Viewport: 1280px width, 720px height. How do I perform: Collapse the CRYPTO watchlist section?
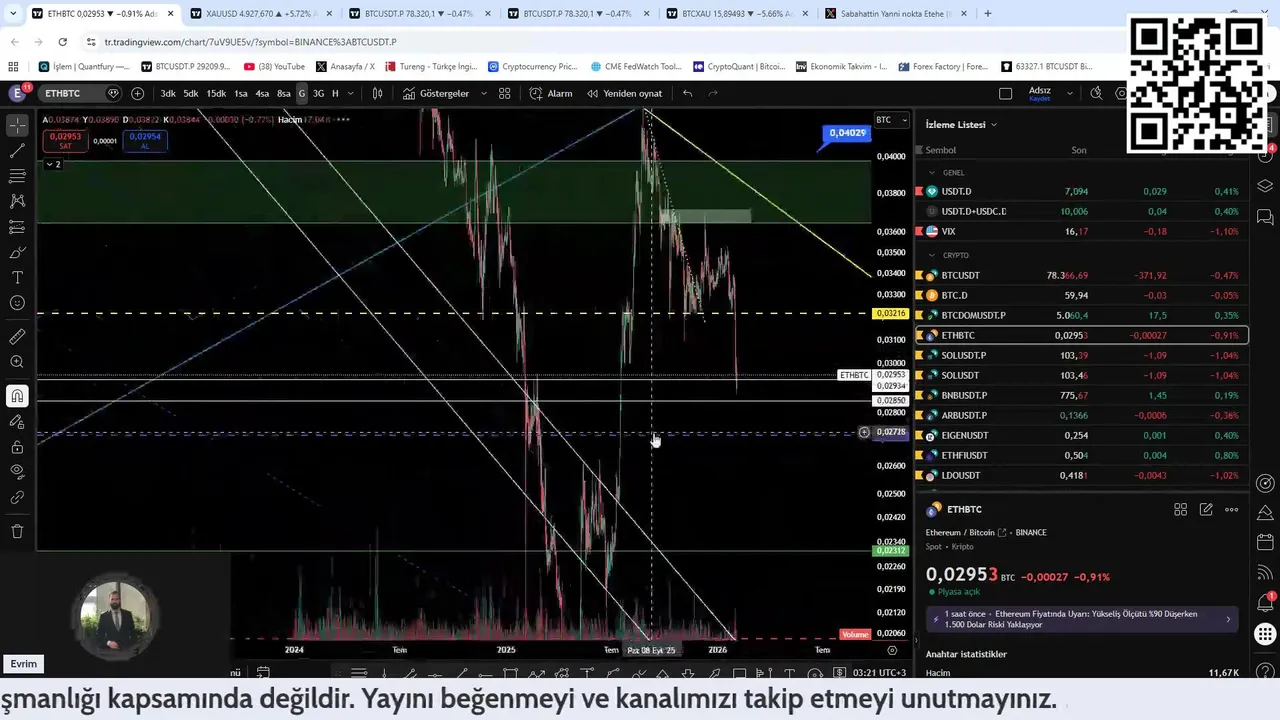point(932,255)
